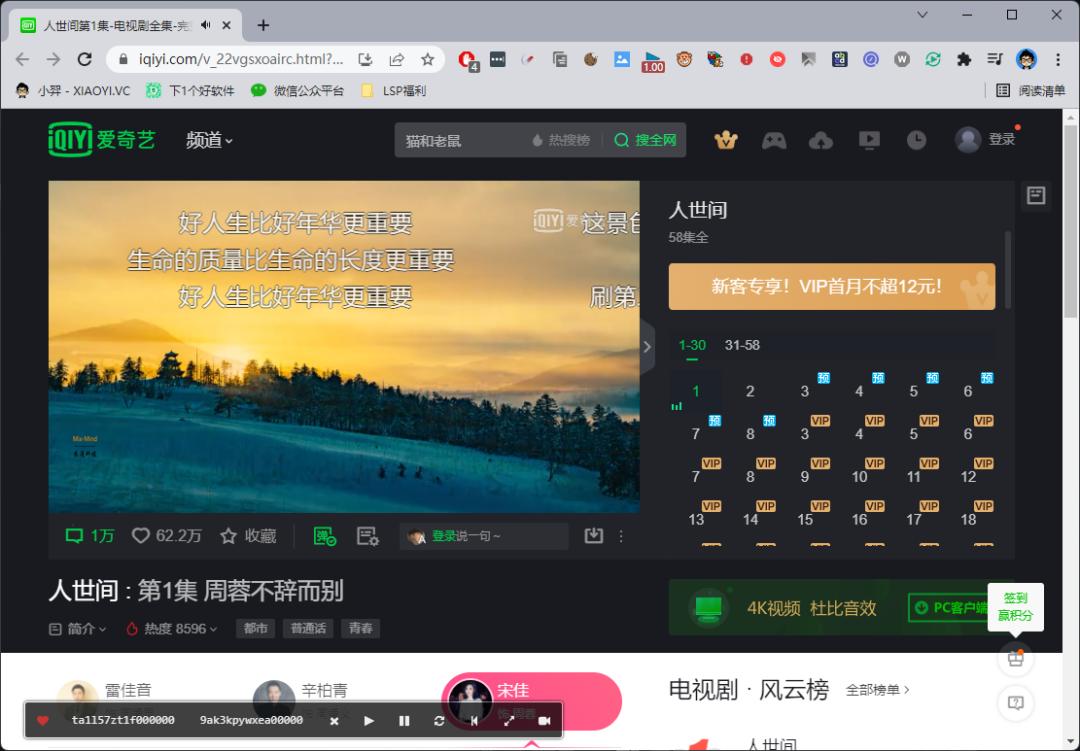Click the screenshot settings gear icon
Screen dimensions: 1080x751
[x=369, y=535]
